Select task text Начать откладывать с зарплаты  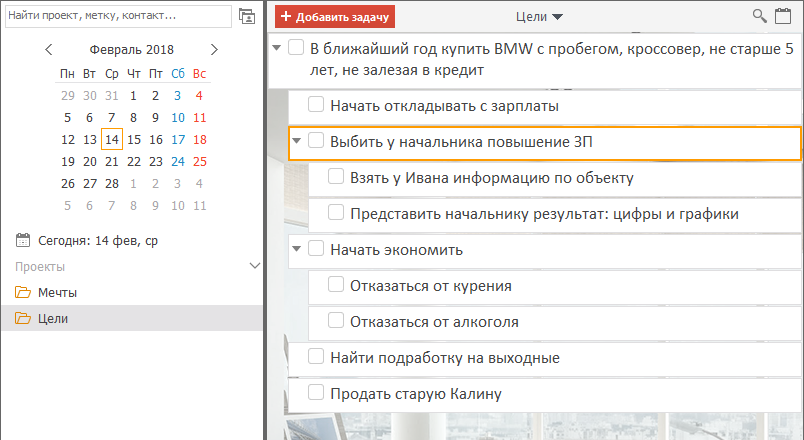click(445, 106)
